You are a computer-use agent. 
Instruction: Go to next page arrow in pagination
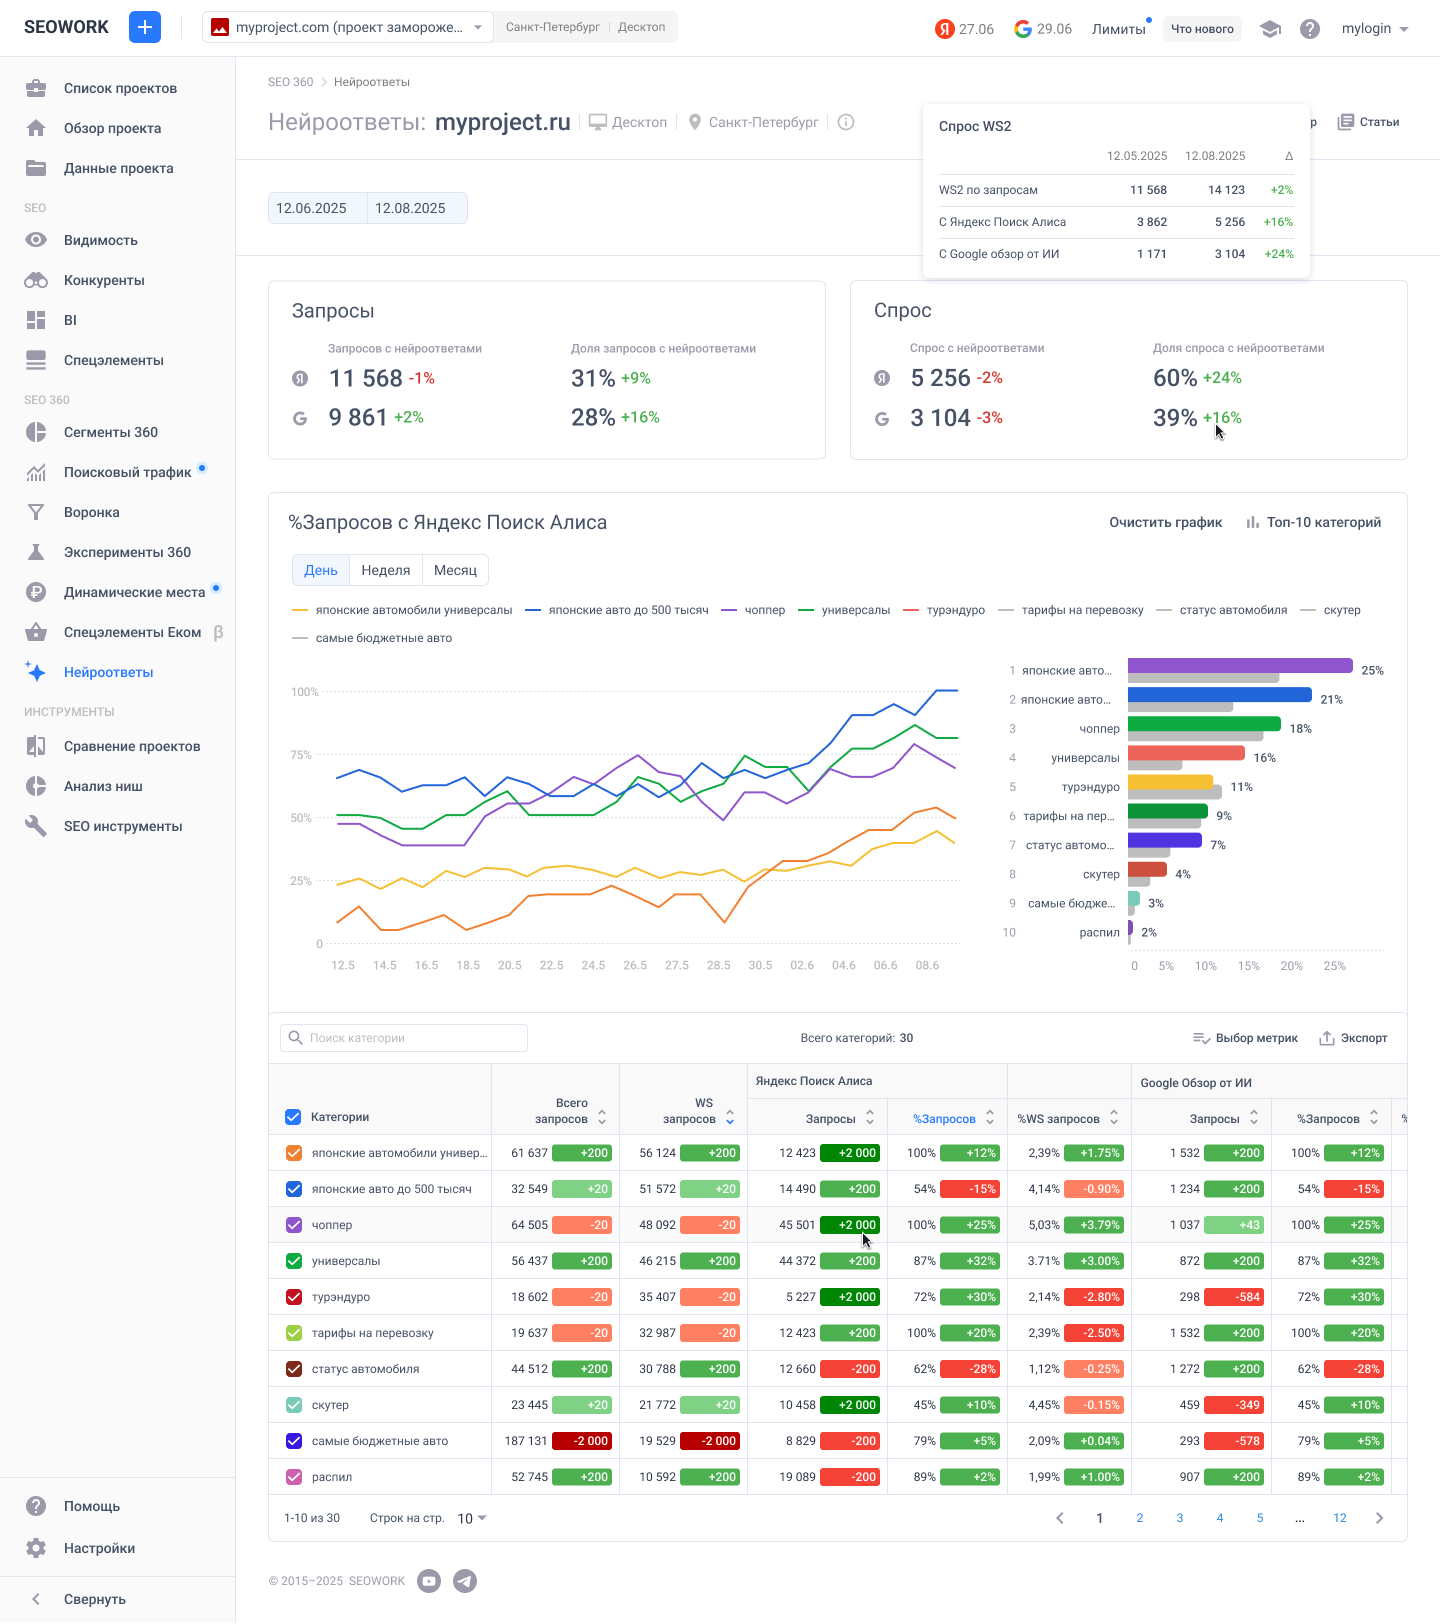[x=1379, y=1518]
